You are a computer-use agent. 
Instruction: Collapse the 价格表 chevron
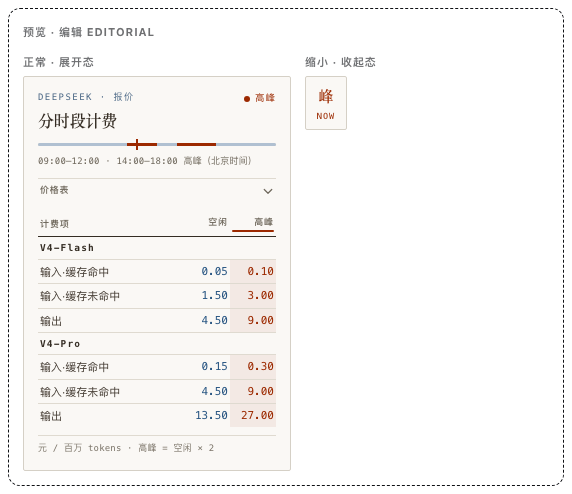click(x=268, y=191)
